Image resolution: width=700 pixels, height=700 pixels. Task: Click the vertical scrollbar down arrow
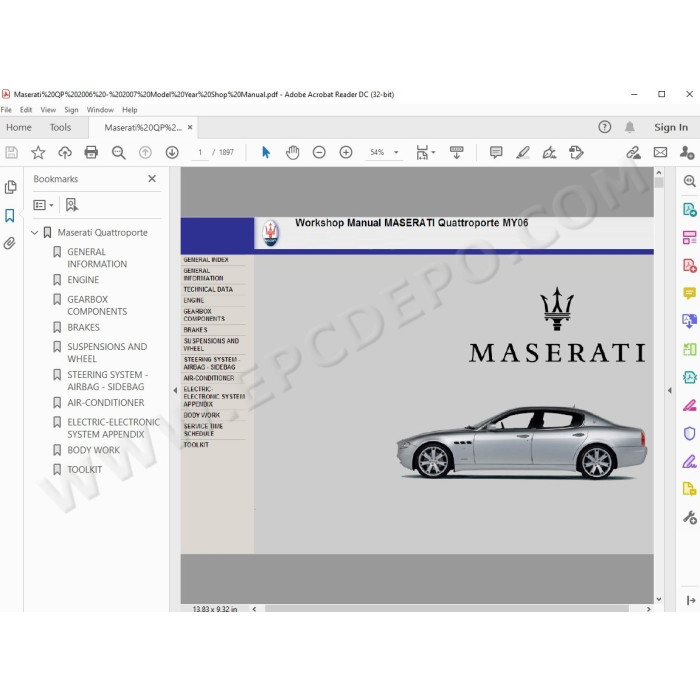[x=659, y=599]
